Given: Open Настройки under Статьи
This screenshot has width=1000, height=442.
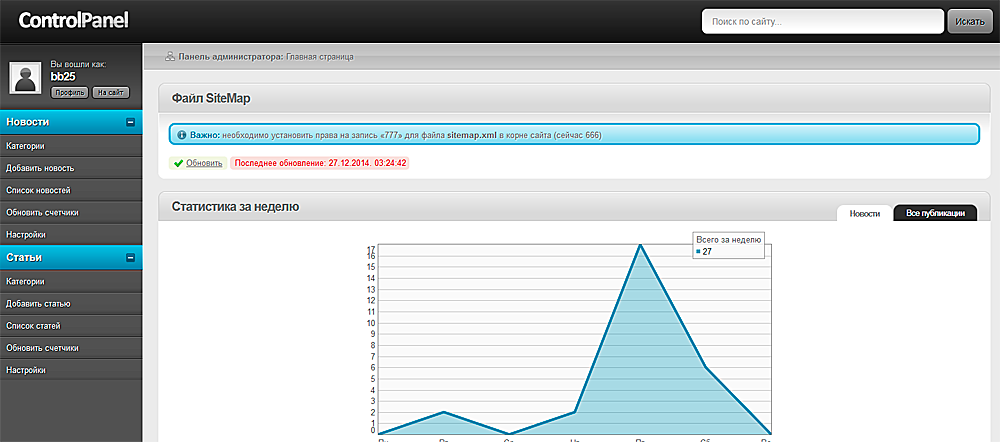Looking at the screenshot, I should click(71, 370).
